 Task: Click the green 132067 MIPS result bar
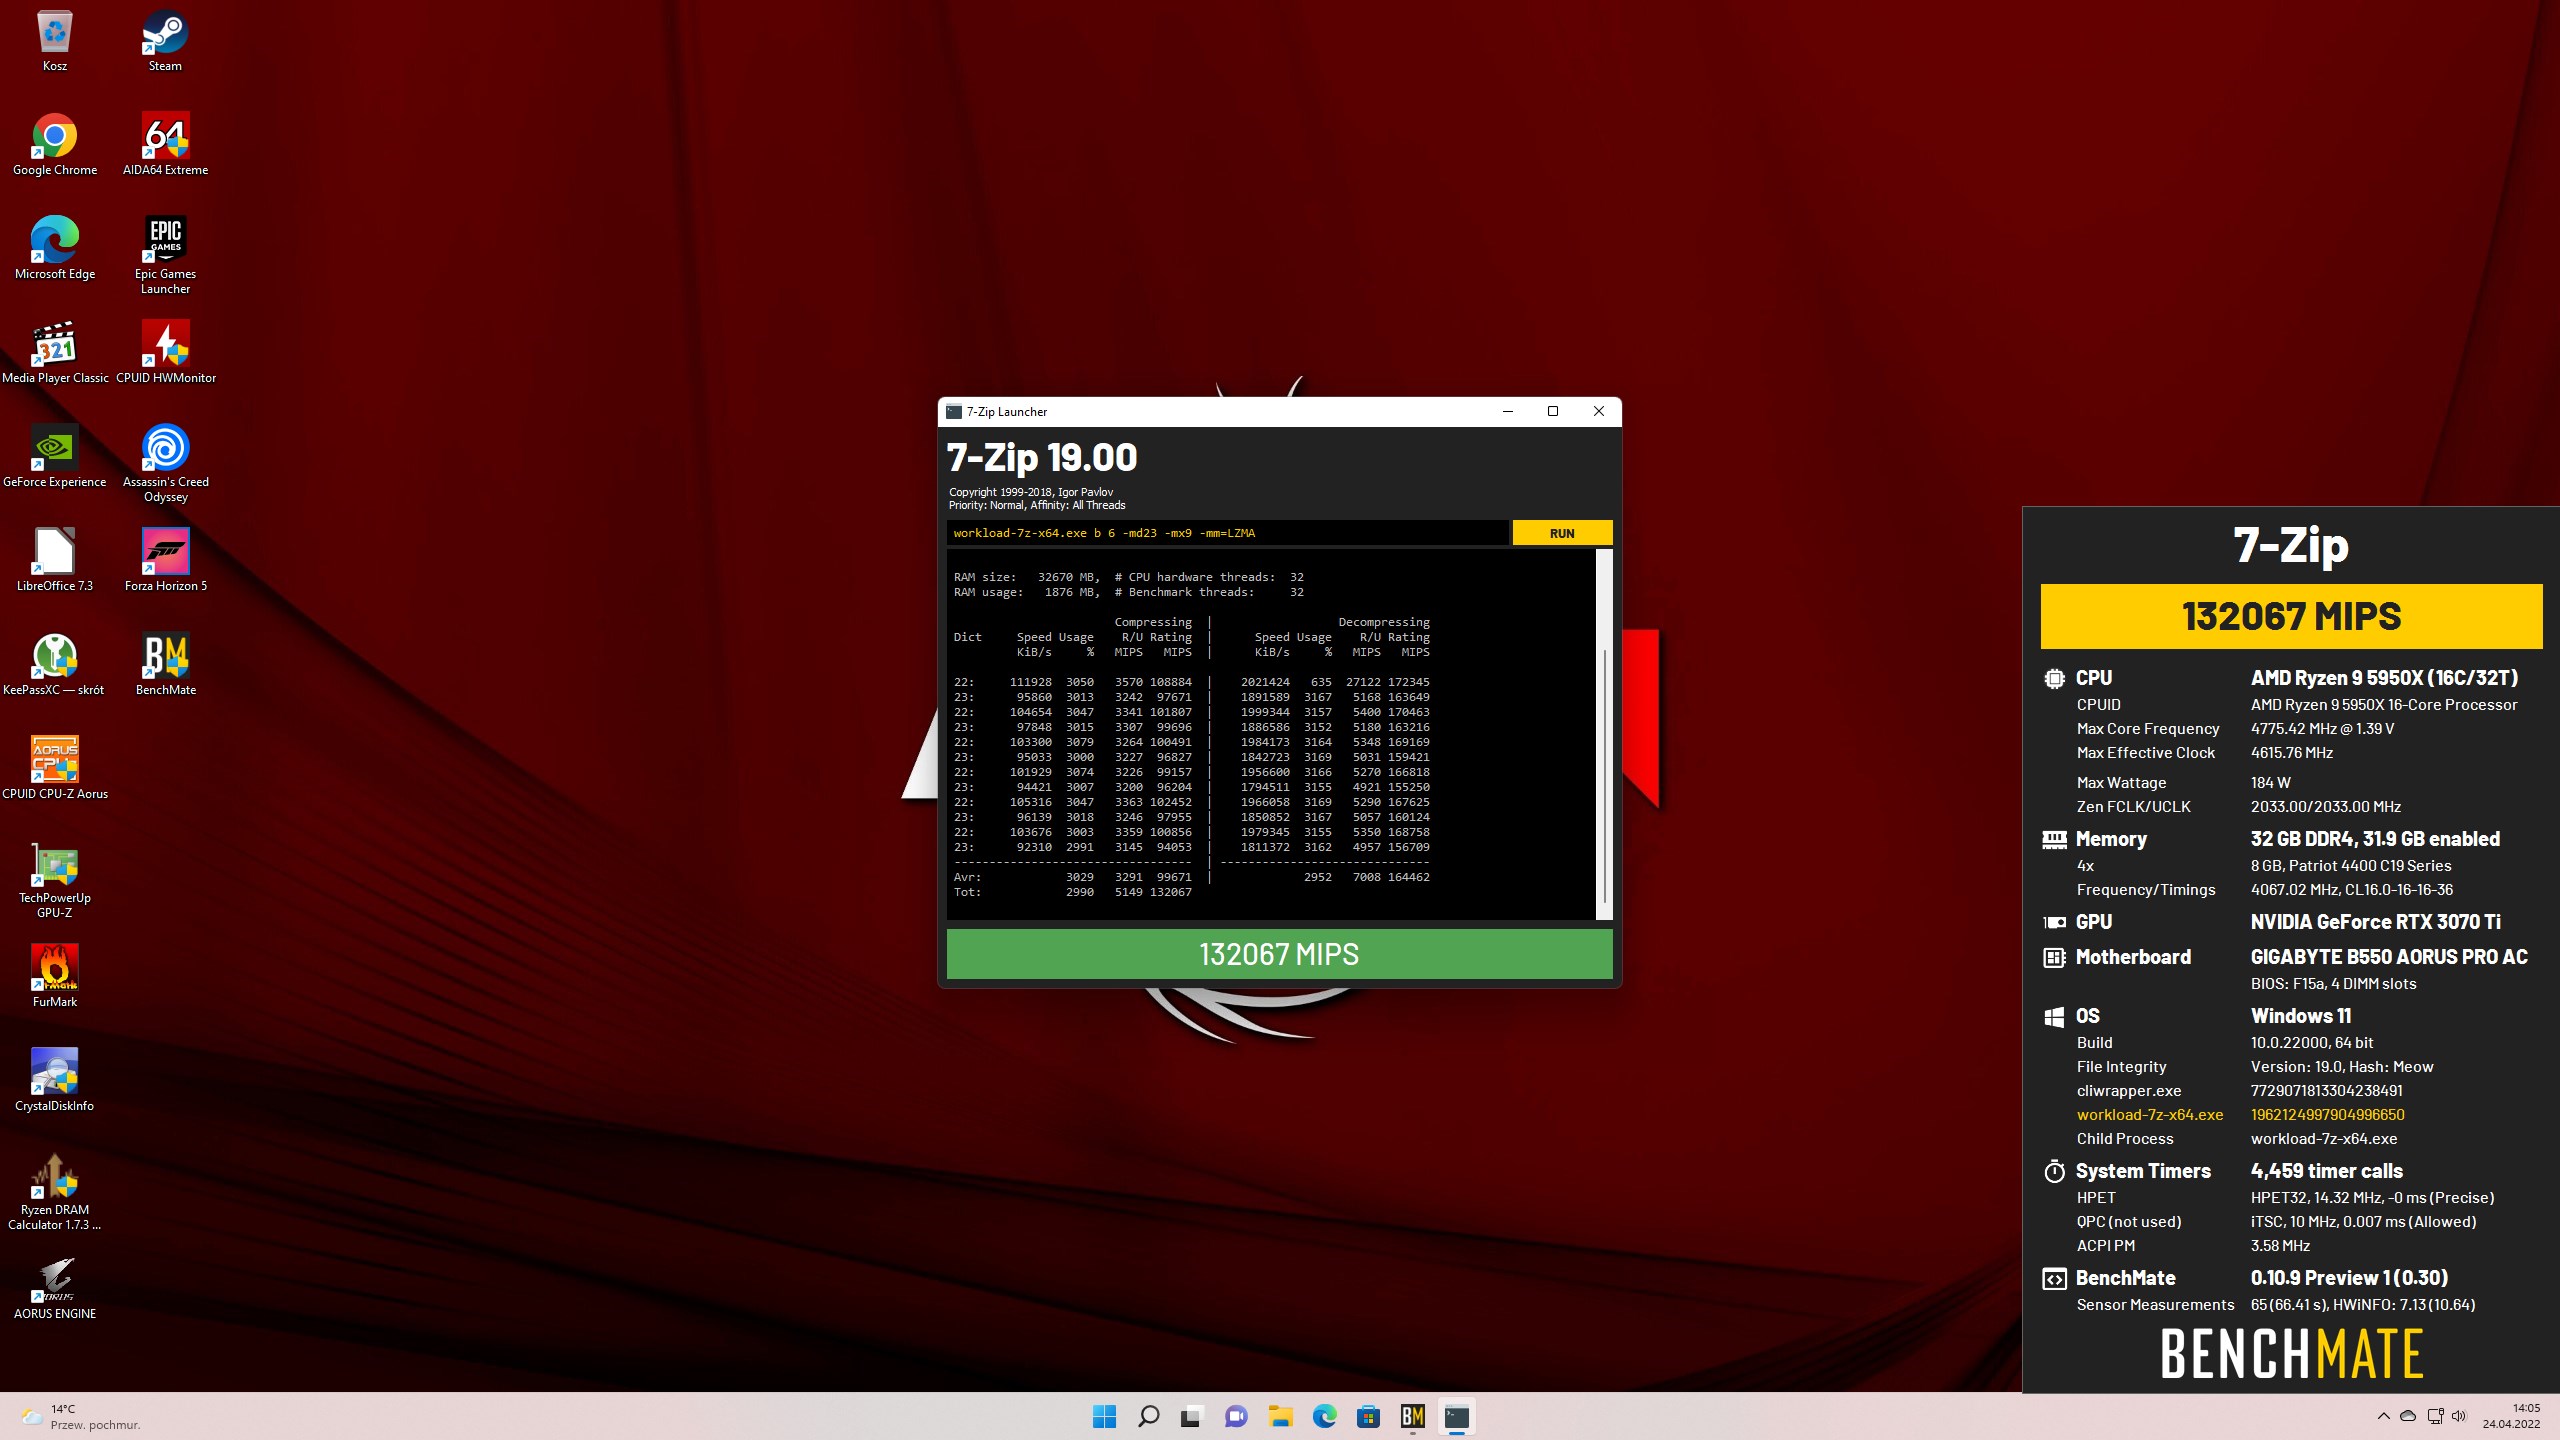(1279, 954)
